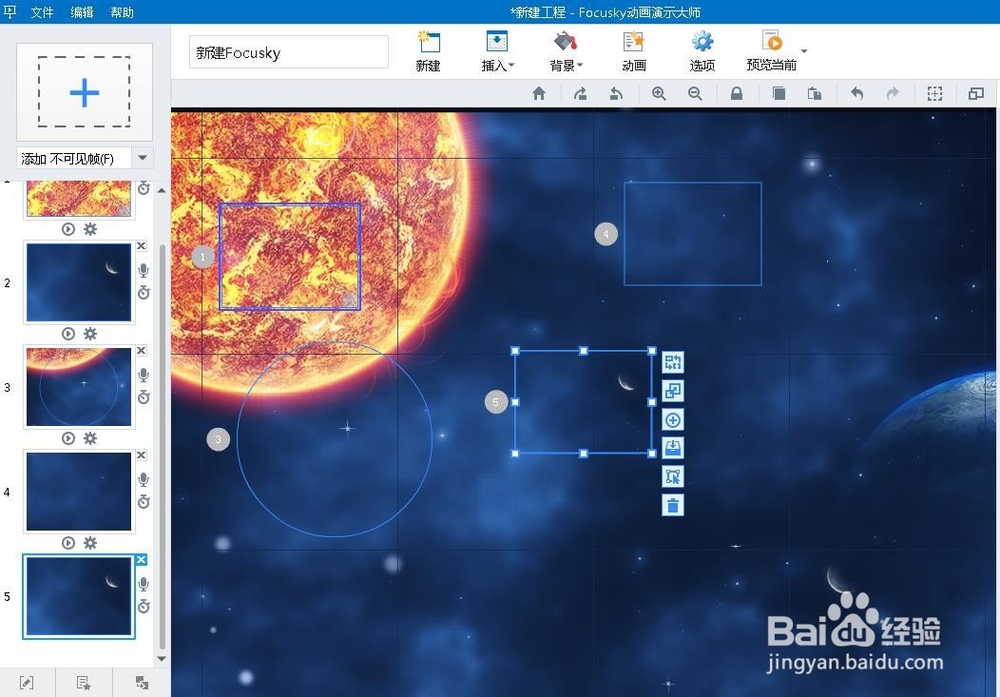1000x697 pixels.
Task: Zoom out using the magnifier minus icon
Action: 695,94
